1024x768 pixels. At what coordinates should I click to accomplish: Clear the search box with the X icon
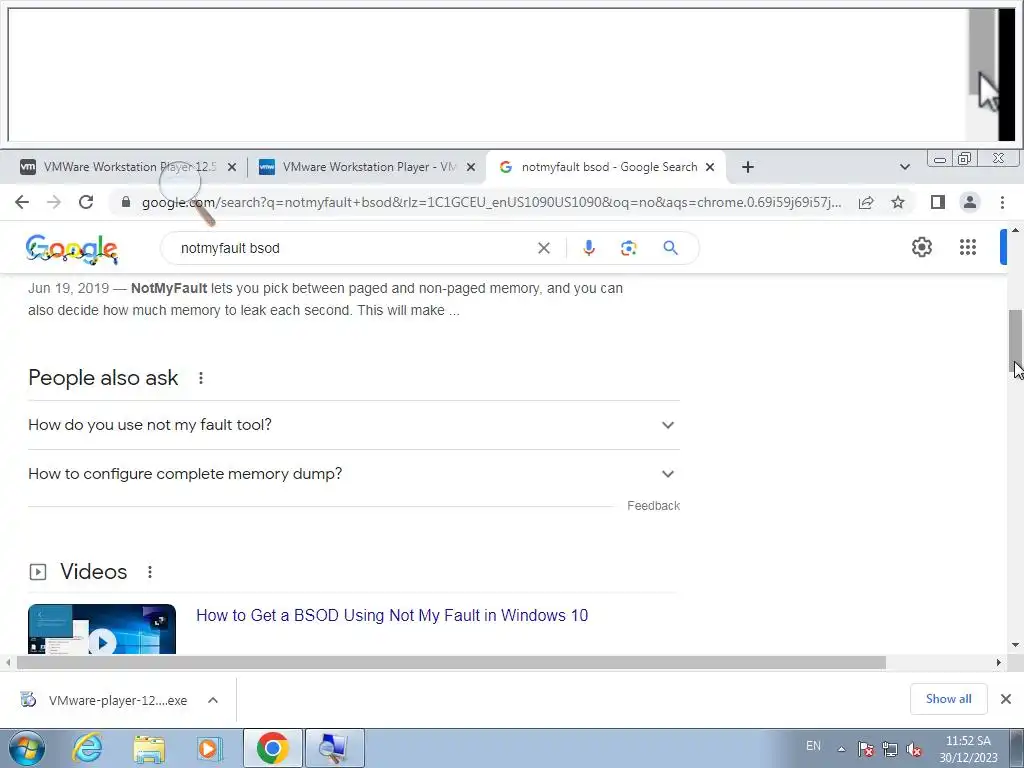coord(543,248)
